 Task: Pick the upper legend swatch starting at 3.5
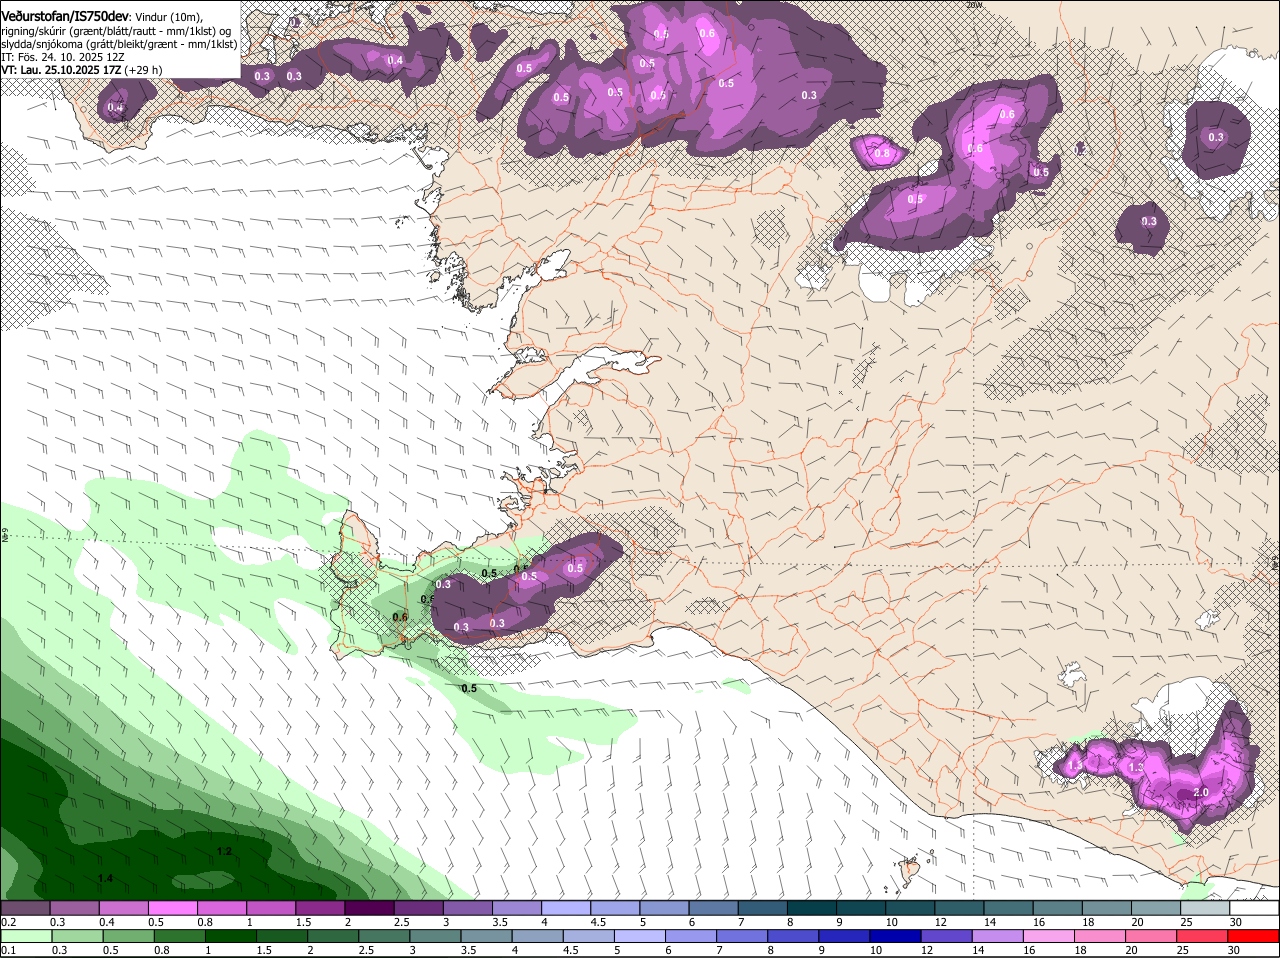coord(517,908)
